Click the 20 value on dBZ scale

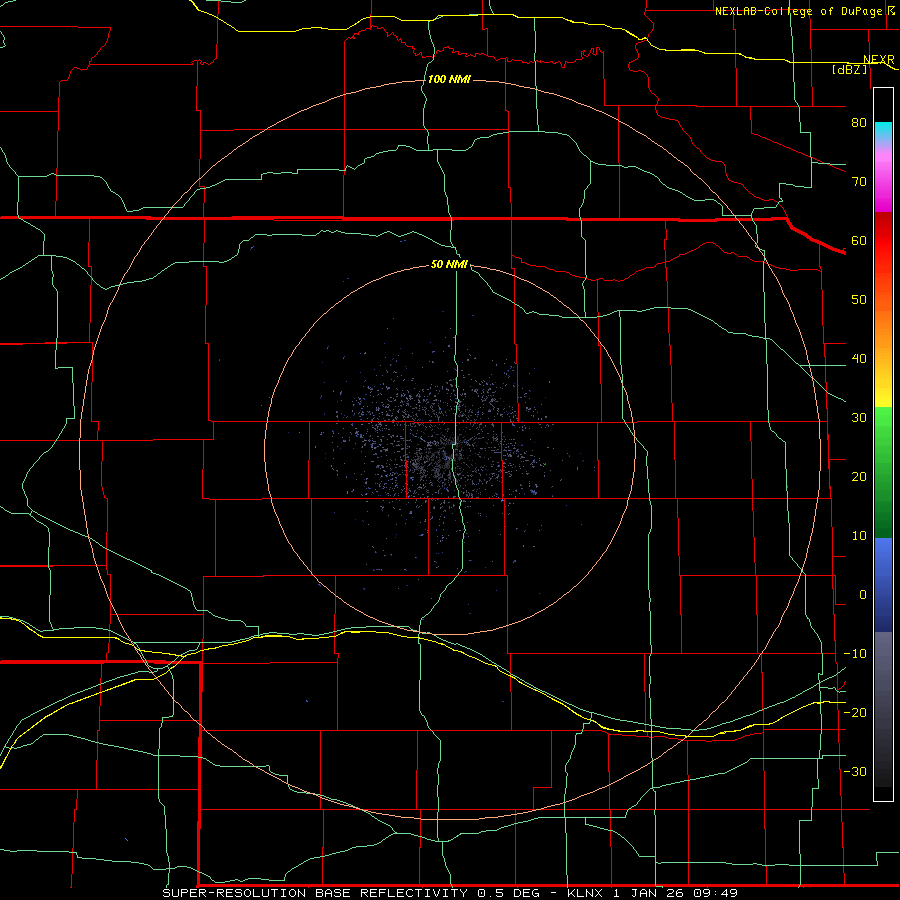click(x=859, y=476)
